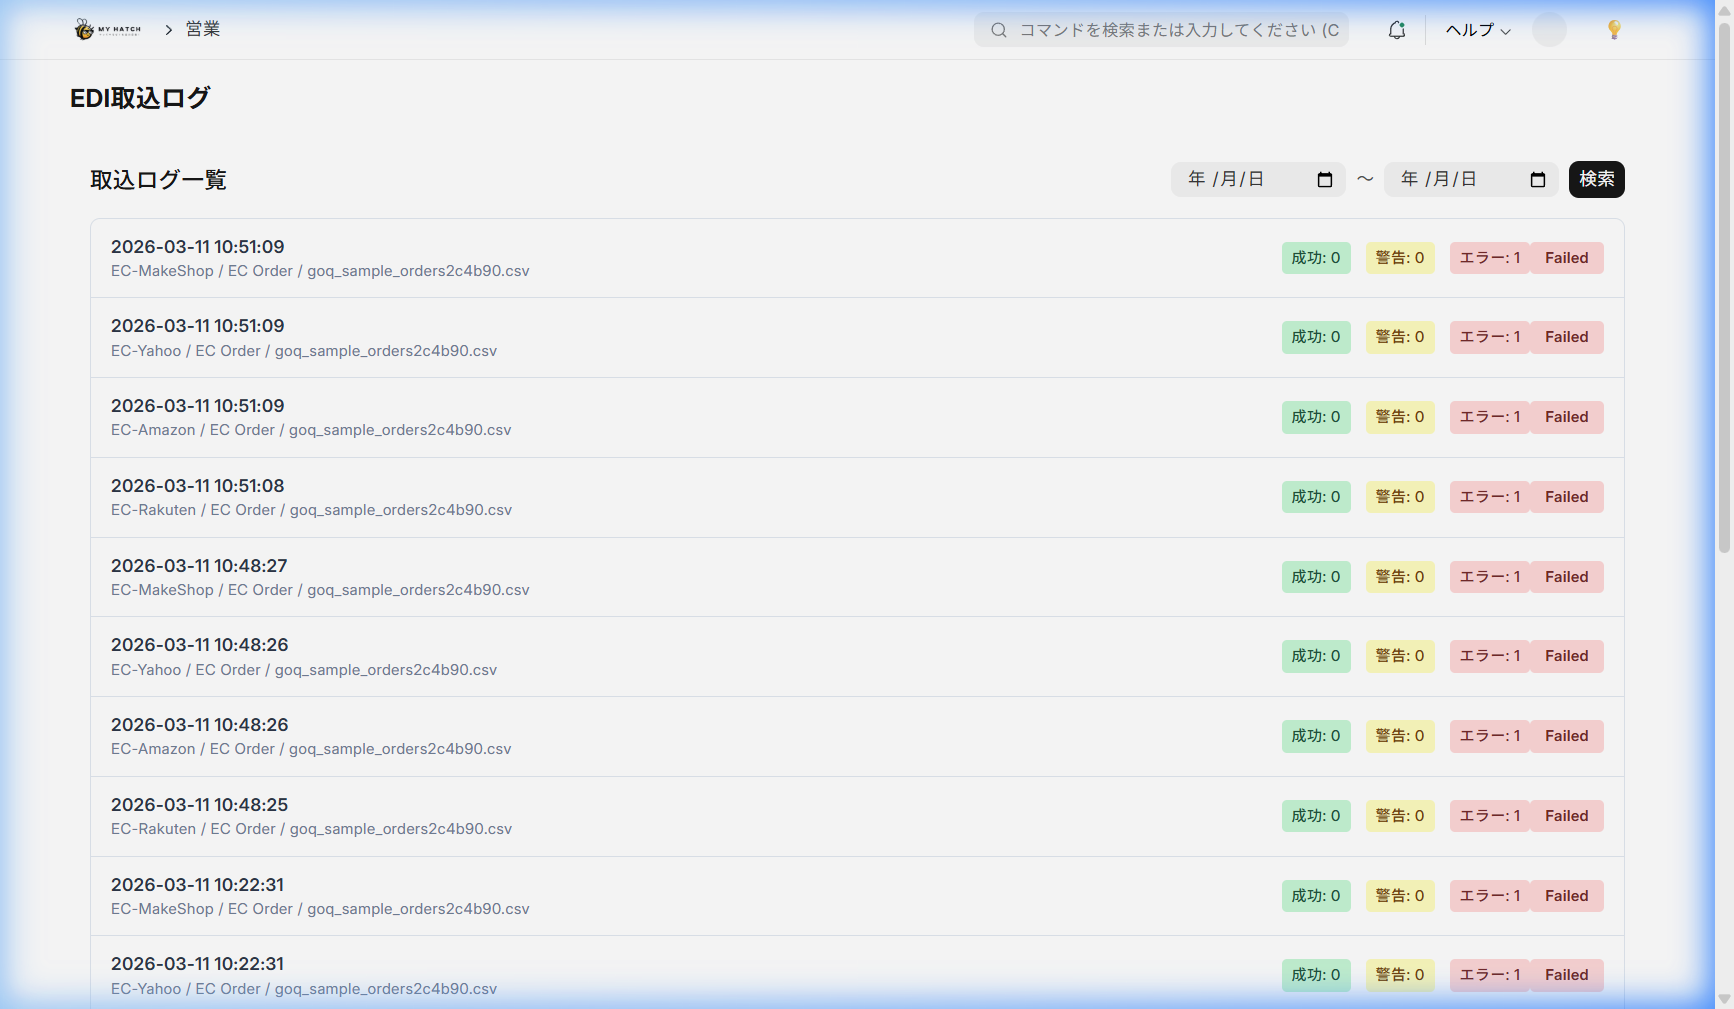Click the lightbulb icon in header
The image size is (1734, 1009).
pyautogui.click(x=1613, y=30)
